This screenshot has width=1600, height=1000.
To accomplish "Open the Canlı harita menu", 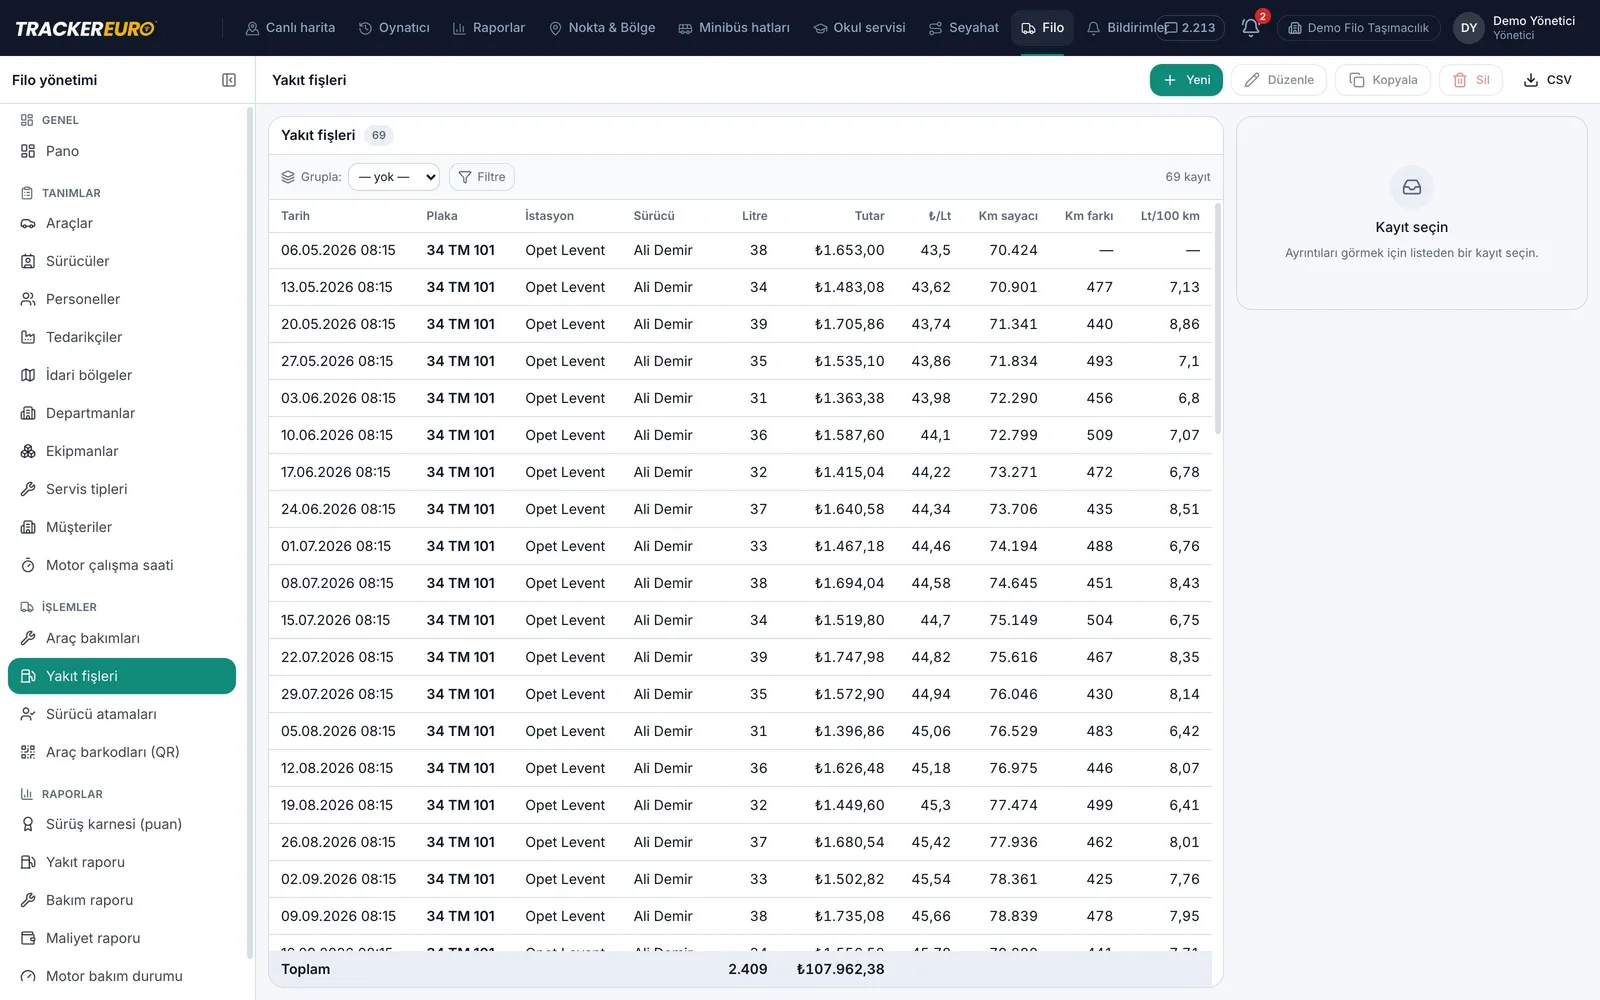I will 290,28.
